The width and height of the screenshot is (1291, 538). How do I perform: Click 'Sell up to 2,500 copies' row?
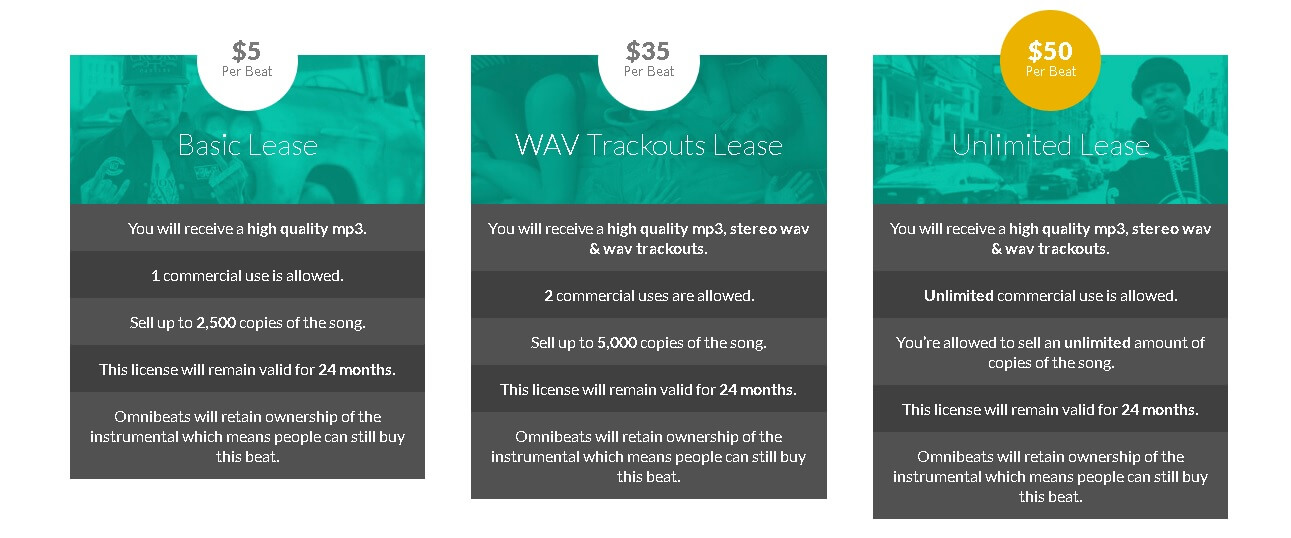coord(247,322)
